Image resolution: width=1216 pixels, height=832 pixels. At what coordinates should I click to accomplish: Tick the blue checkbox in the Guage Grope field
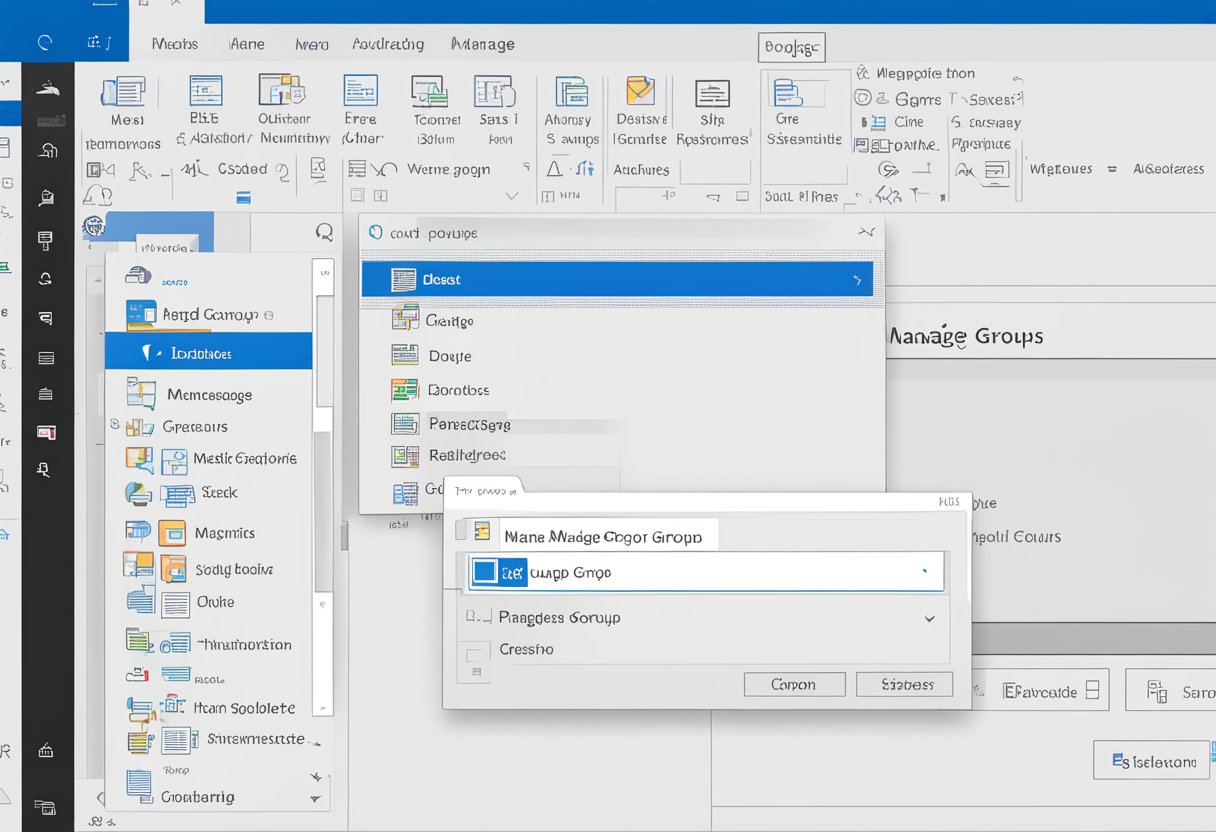point(485,572)
